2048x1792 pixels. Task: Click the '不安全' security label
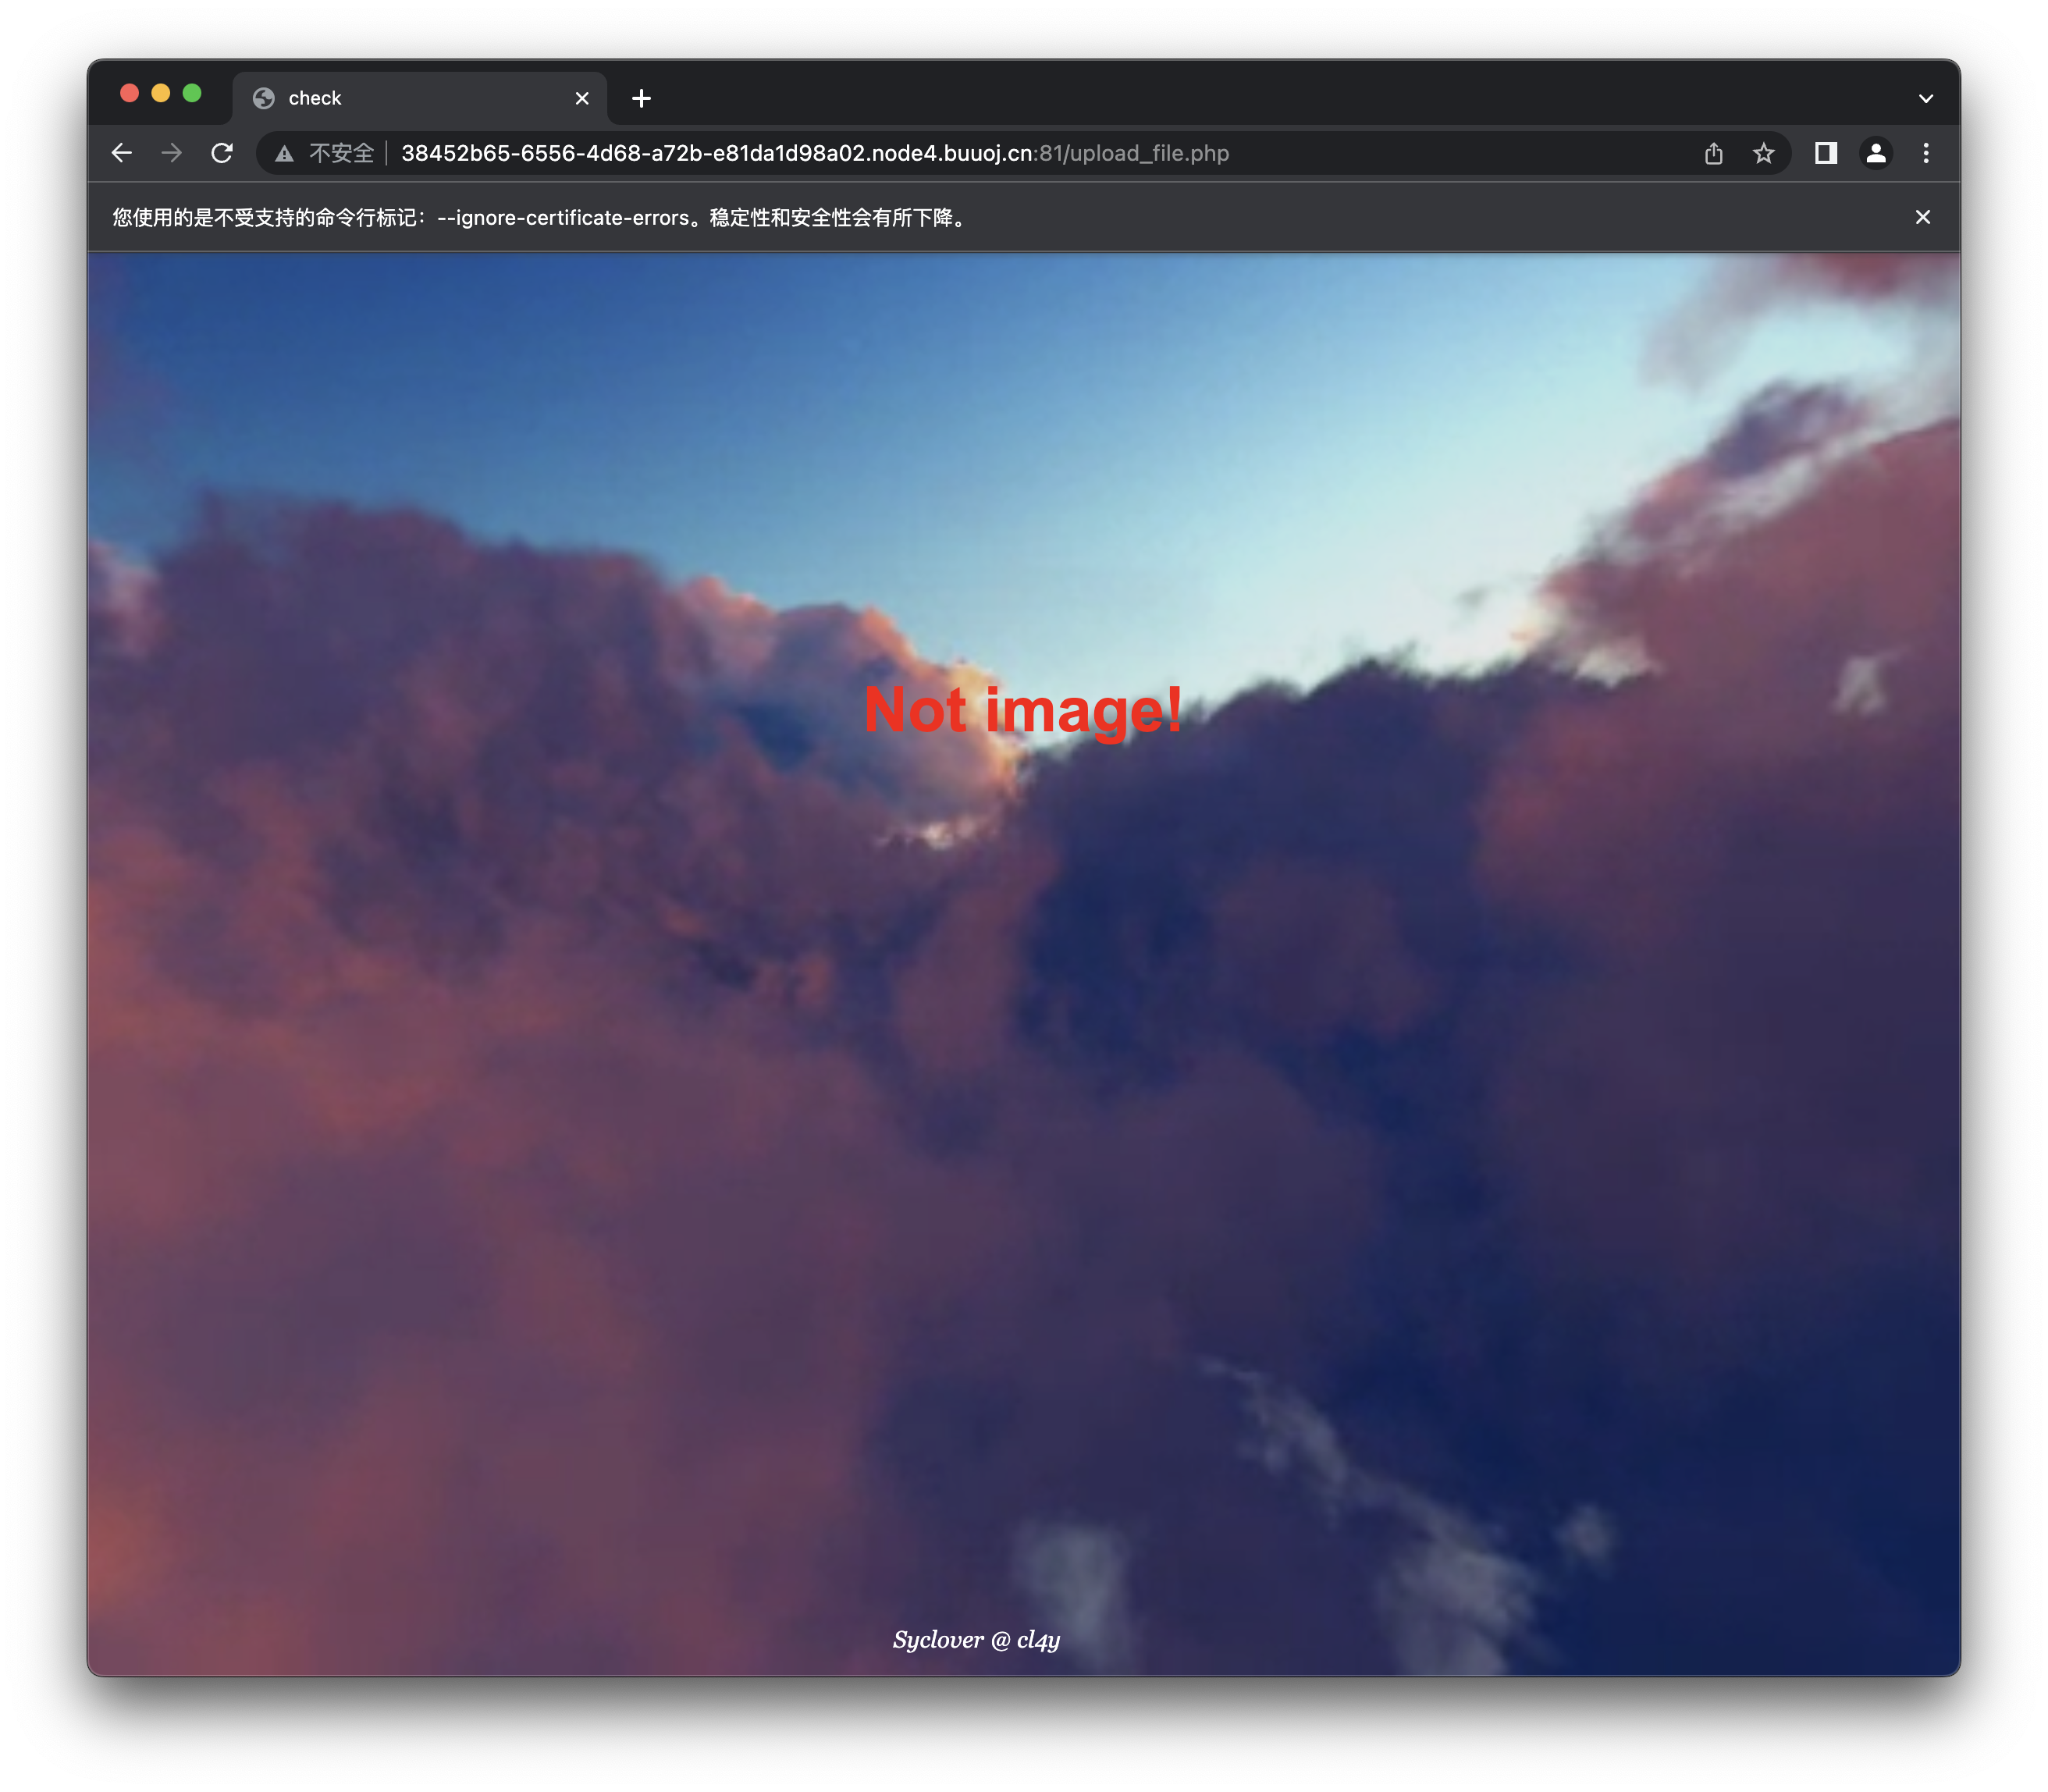click(341, 153)
